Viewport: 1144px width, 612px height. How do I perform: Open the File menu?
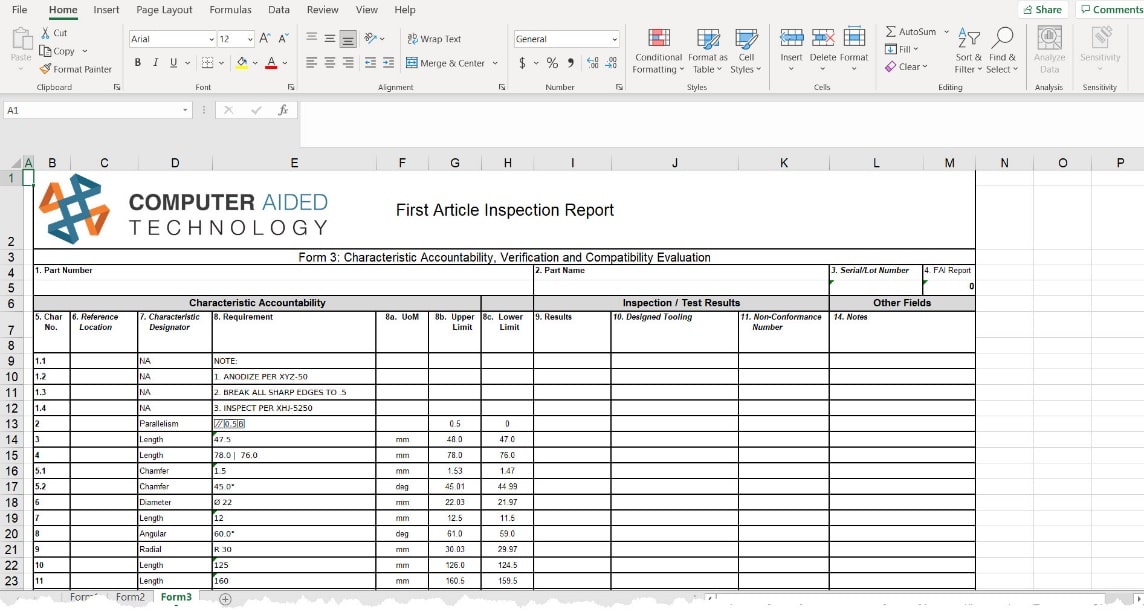point(20,9)
